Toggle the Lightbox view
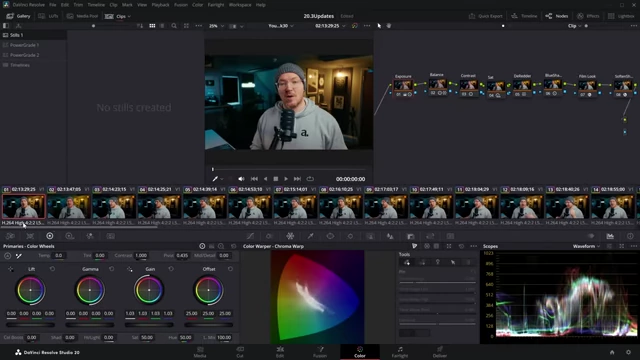Viewport: 640px width, 360px height. click(621, 16)
